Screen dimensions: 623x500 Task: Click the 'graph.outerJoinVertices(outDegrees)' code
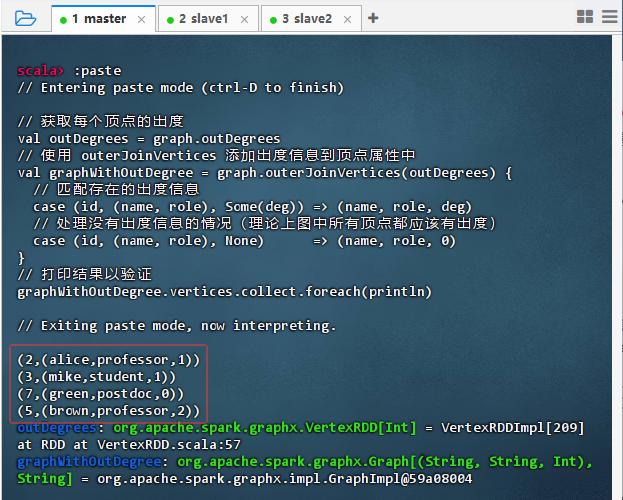pyautogui.click(x=356, y=173)
